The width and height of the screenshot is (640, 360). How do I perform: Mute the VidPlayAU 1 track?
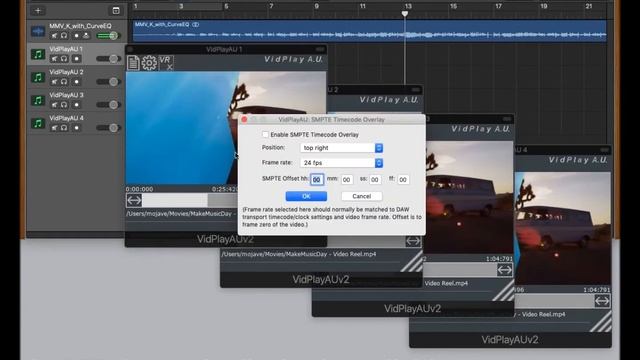(54, 59)
